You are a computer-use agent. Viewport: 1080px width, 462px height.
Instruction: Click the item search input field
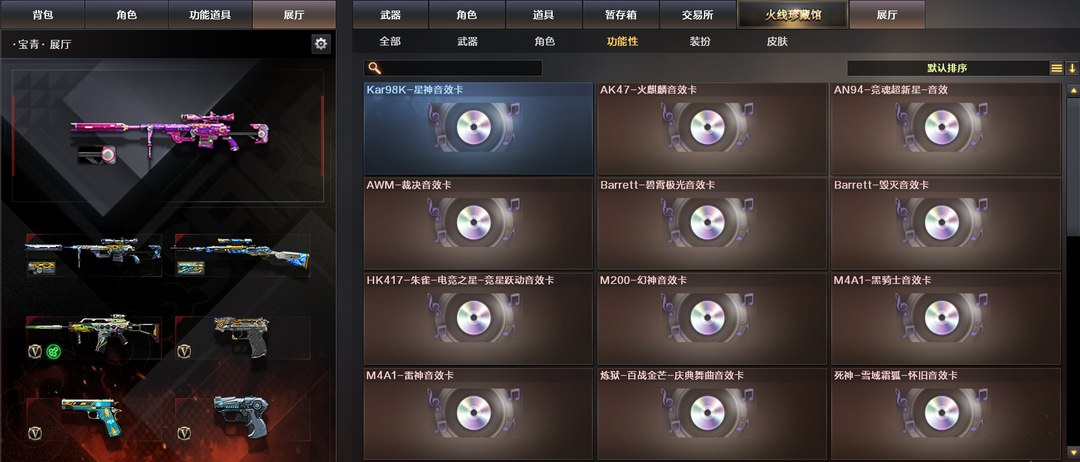[453, 68]
